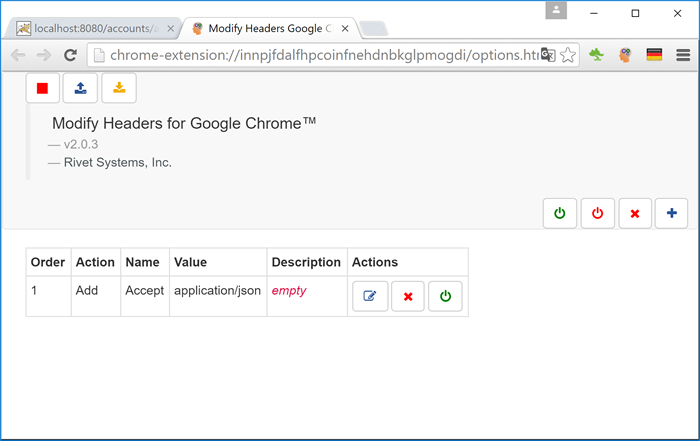Maximize the browser window
700x441 pixels.
[635, 13]
